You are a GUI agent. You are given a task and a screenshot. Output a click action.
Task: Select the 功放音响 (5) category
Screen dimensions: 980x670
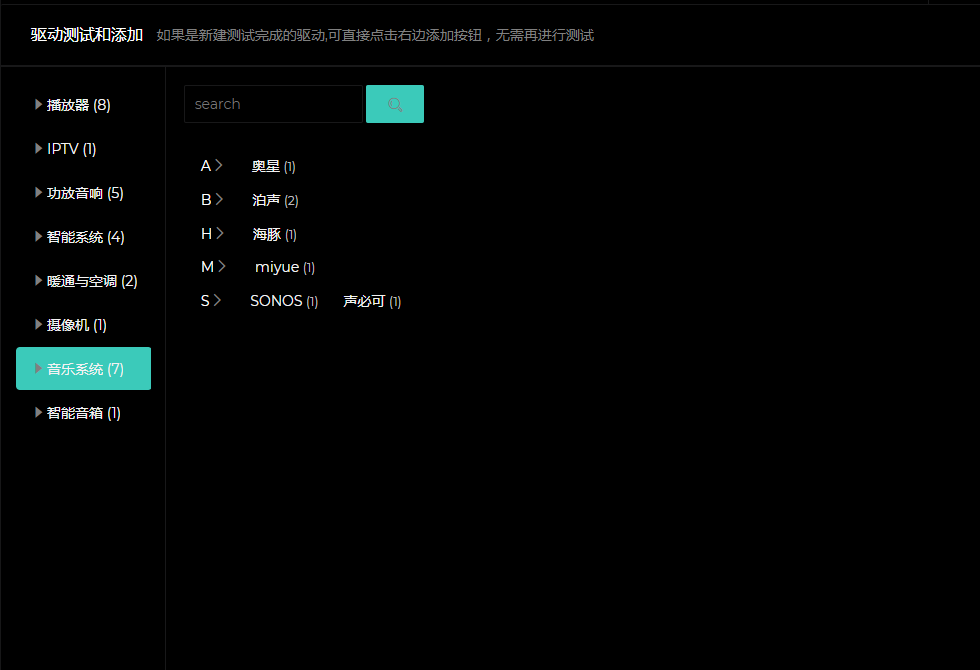coord(85,193)
